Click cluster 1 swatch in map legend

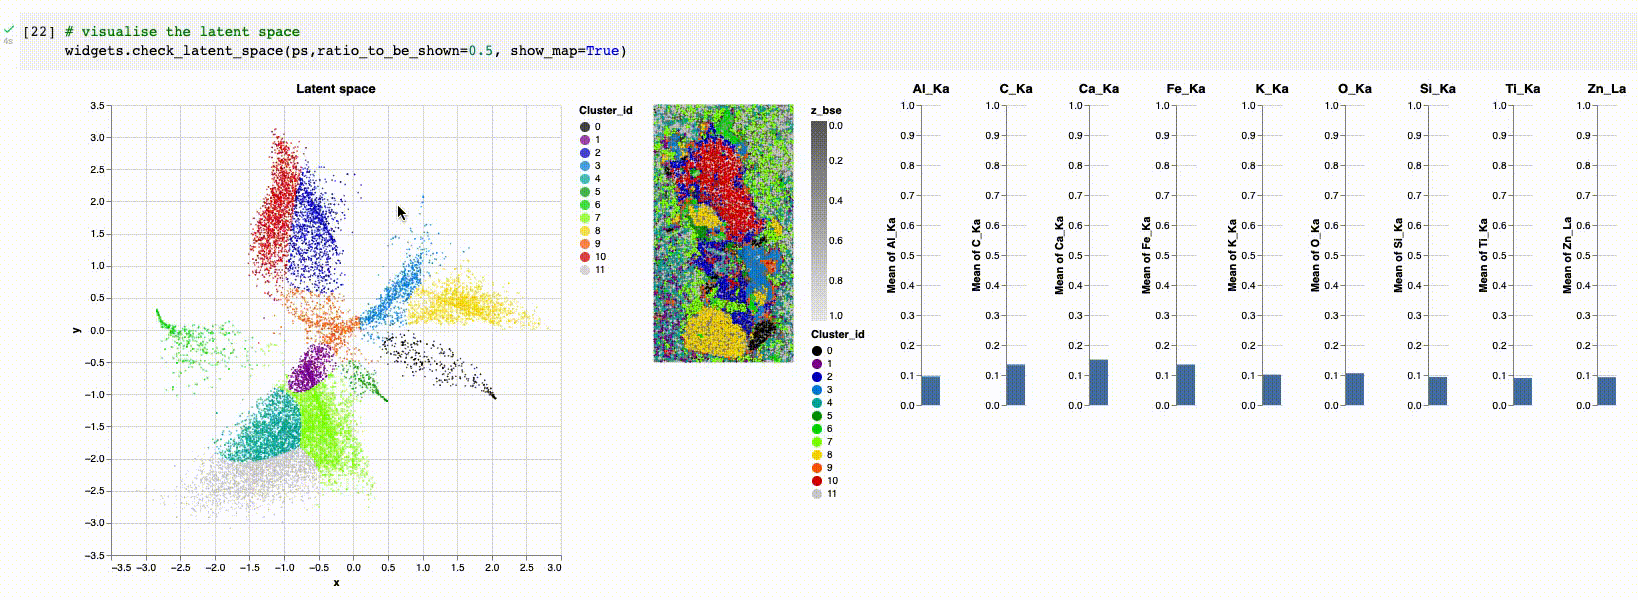(817, 364)
